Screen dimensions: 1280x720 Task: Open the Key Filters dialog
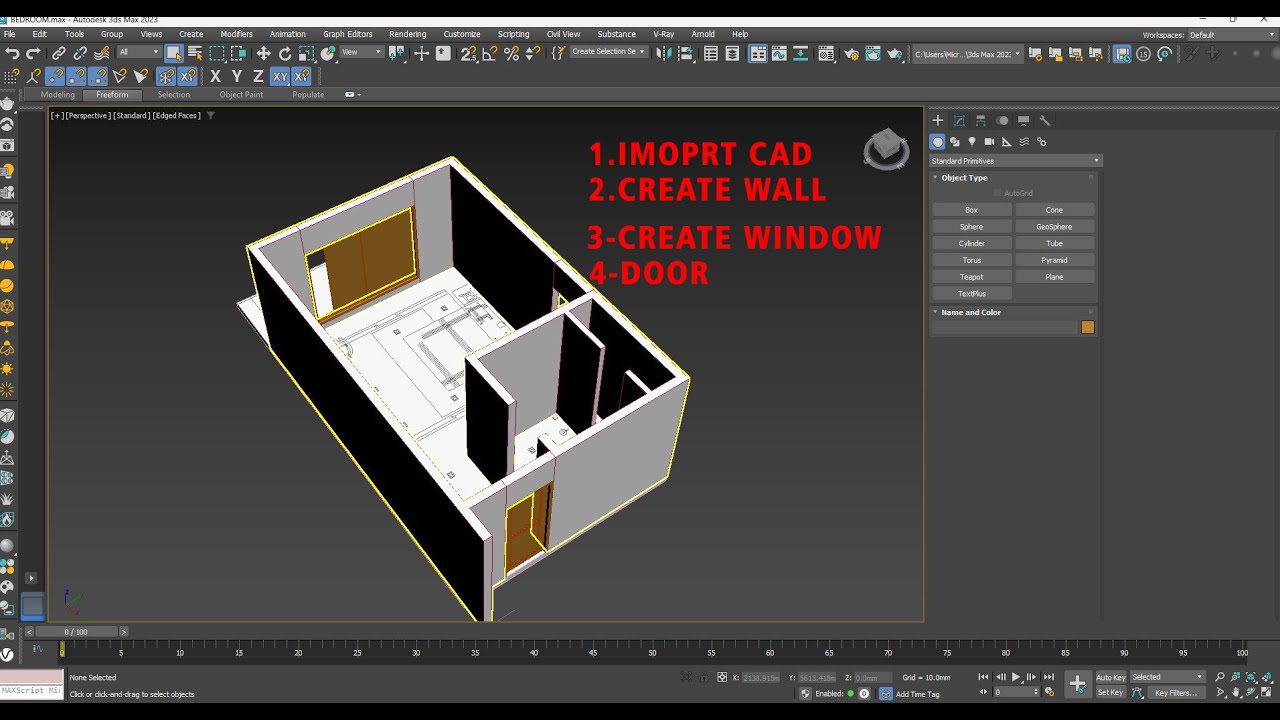1175,693
